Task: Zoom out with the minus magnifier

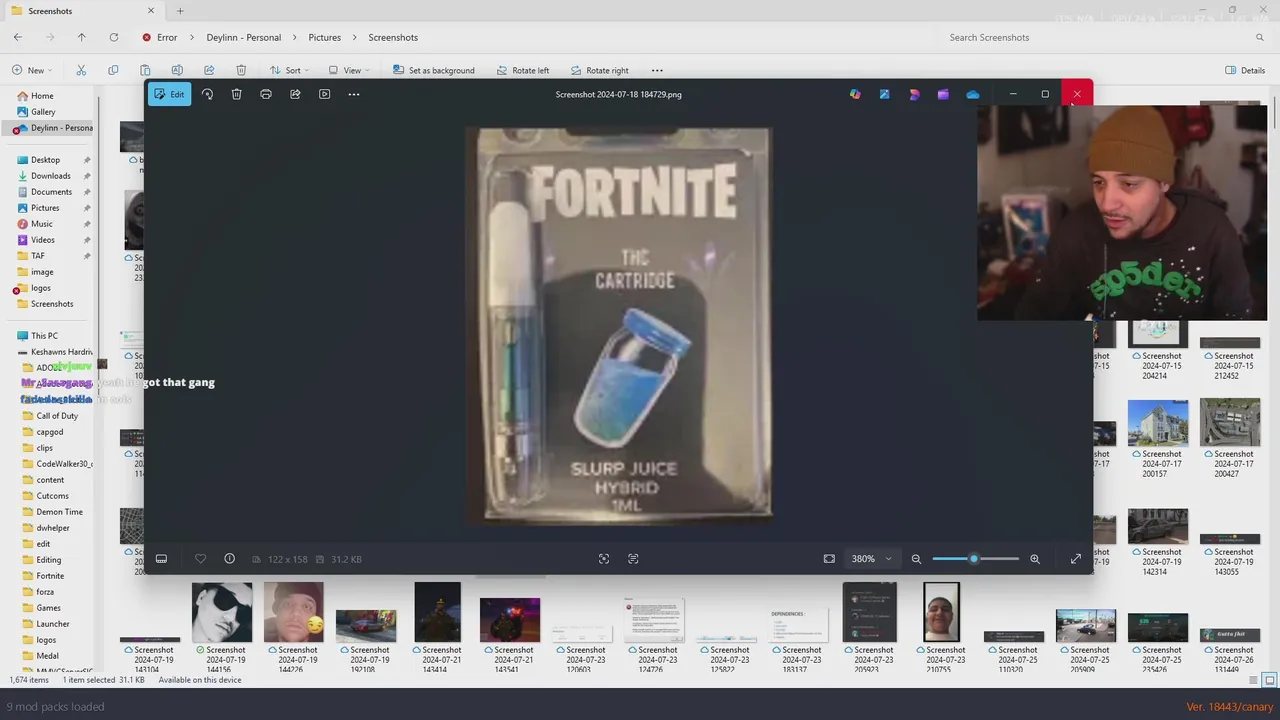Action: 916,559
